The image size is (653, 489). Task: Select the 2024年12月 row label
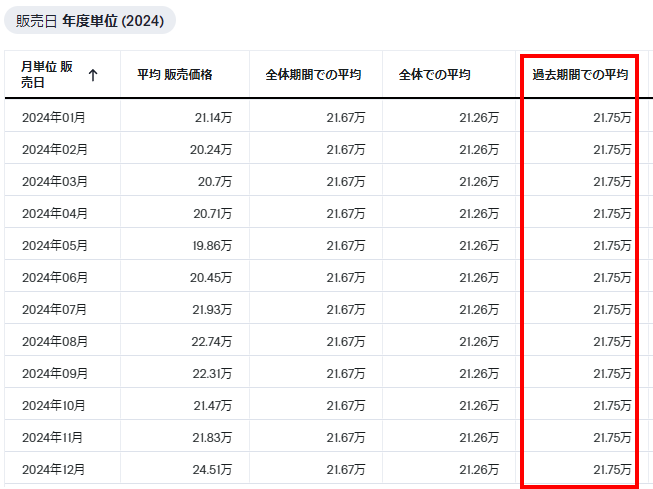click(x=54, y=470)
